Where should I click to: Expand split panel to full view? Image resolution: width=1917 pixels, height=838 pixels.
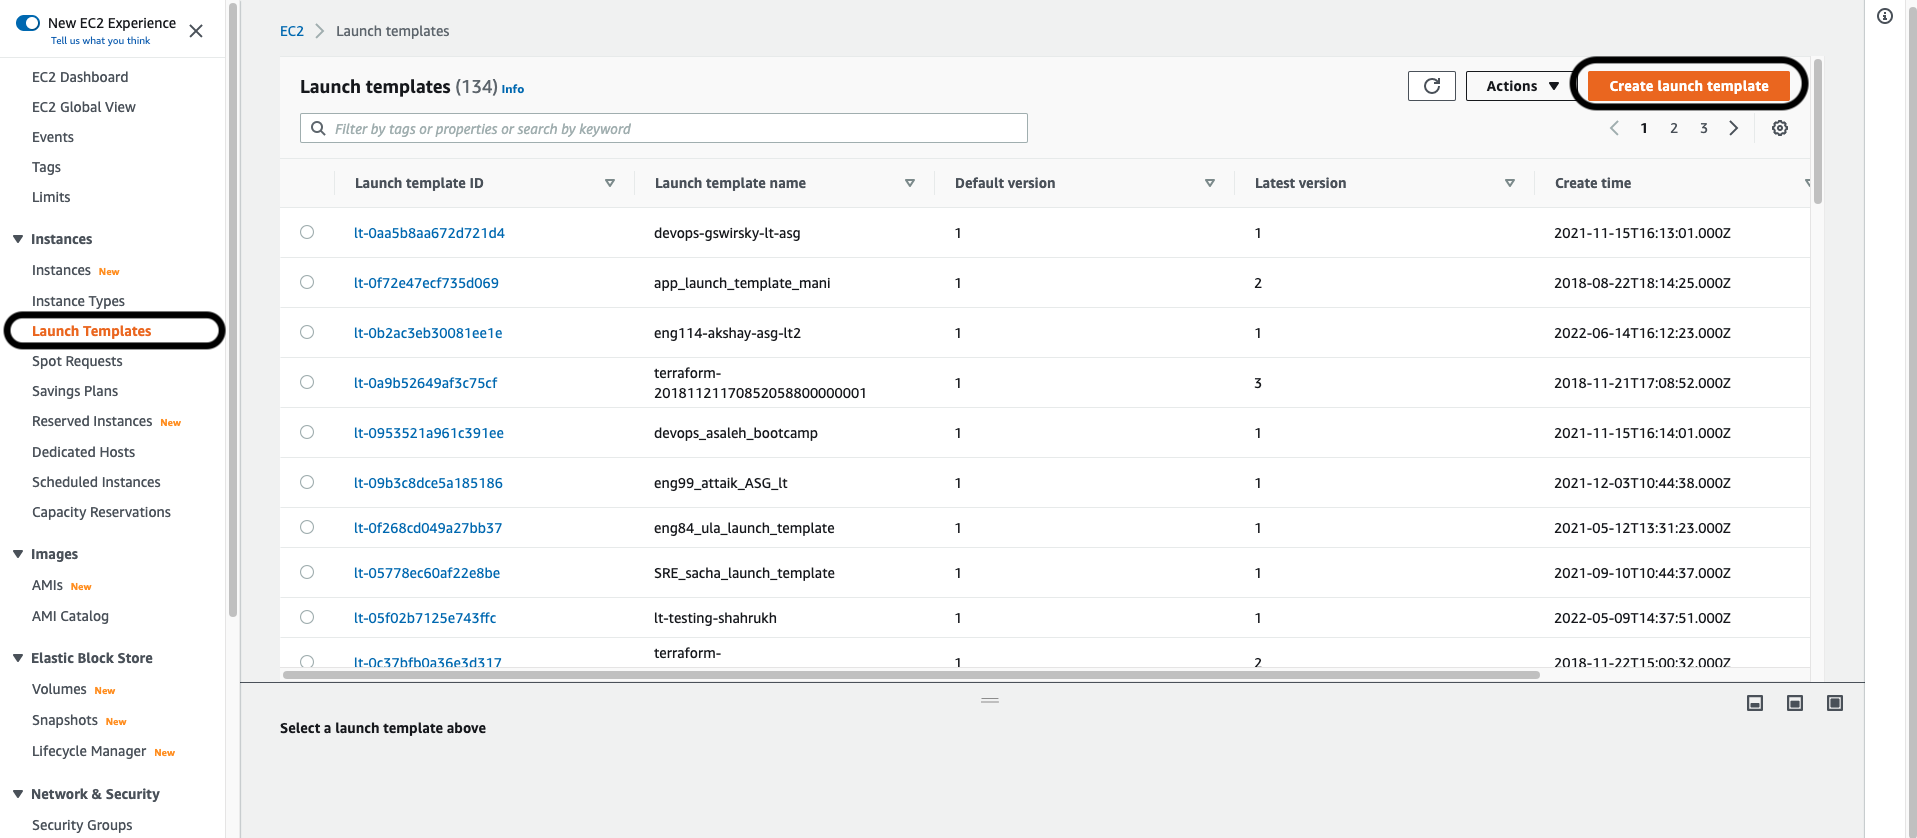pos(1835,703)
